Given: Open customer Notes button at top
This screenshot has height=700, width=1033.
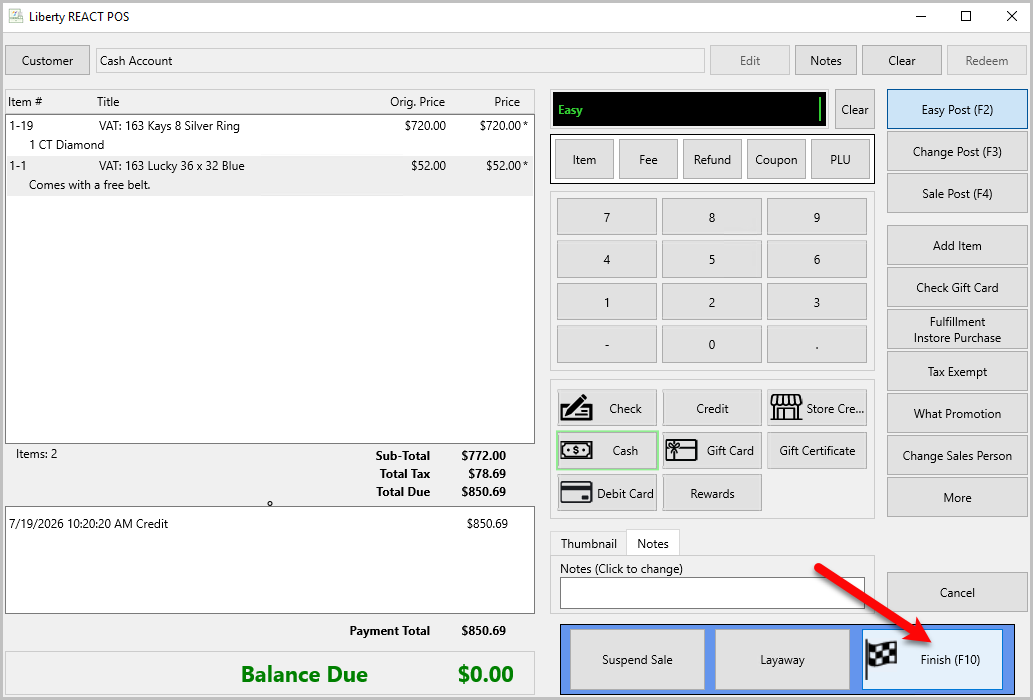Looking at the screenshot, I should (x=825, y=61).
